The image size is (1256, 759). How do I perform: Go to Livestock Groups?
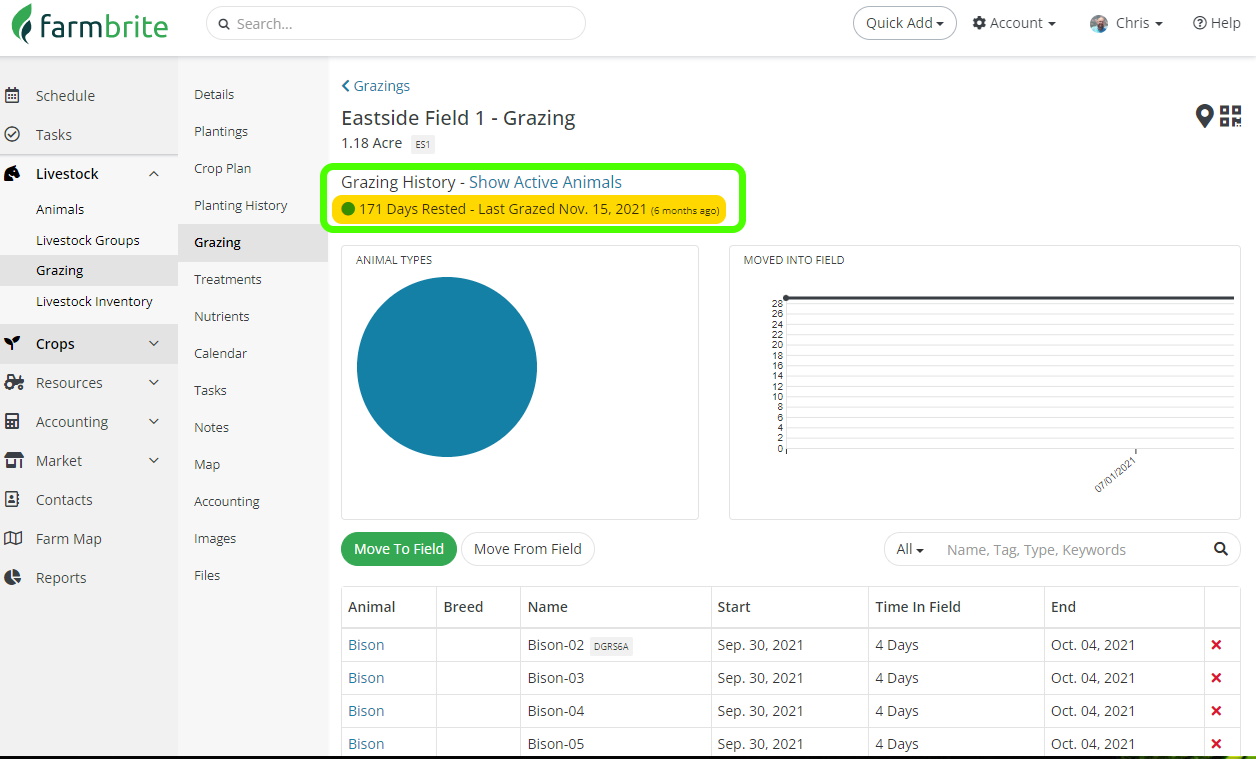(88, 240)
